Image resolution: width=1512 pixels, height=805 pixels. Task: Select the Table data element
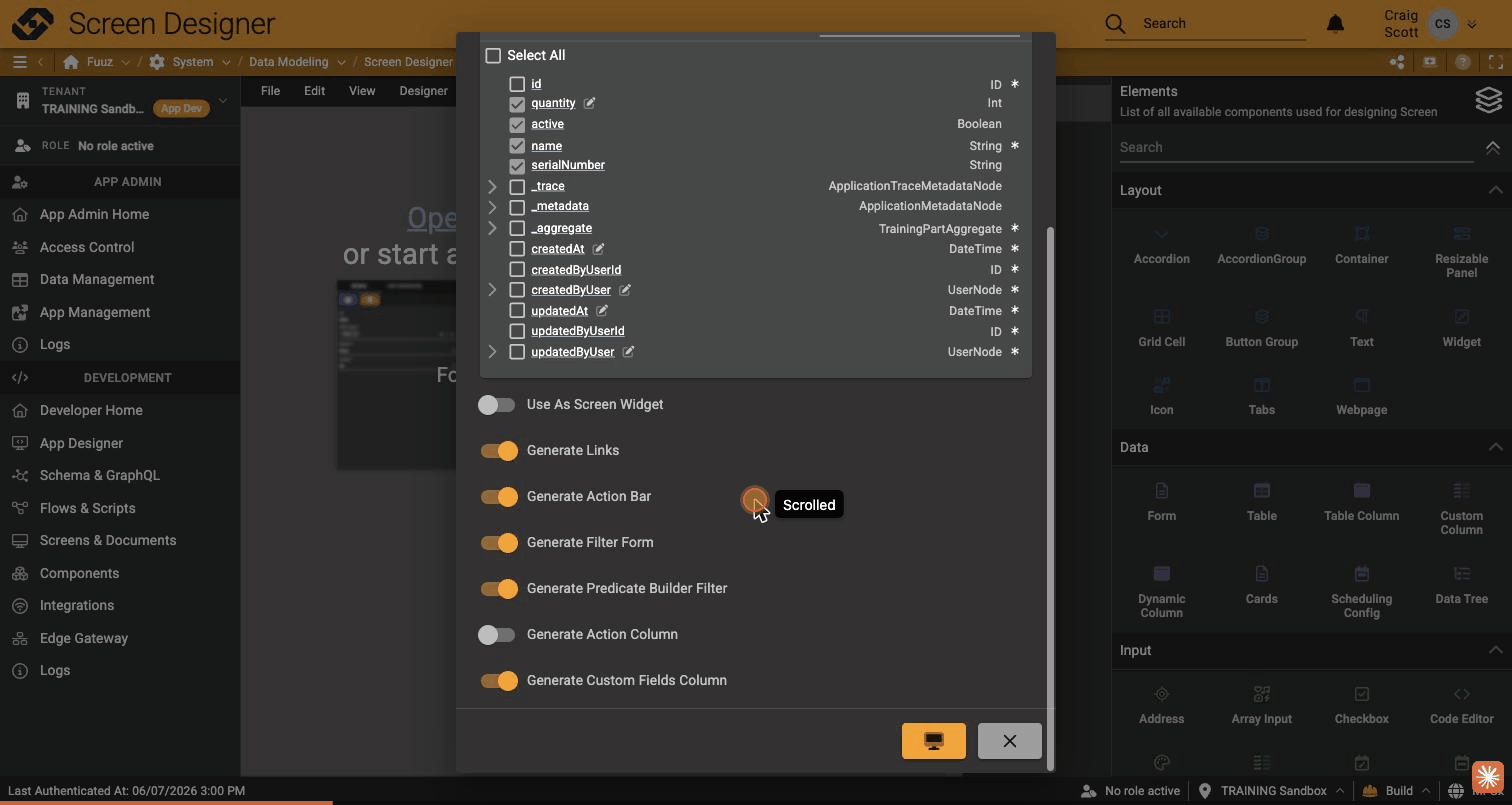coord(1261,502)
